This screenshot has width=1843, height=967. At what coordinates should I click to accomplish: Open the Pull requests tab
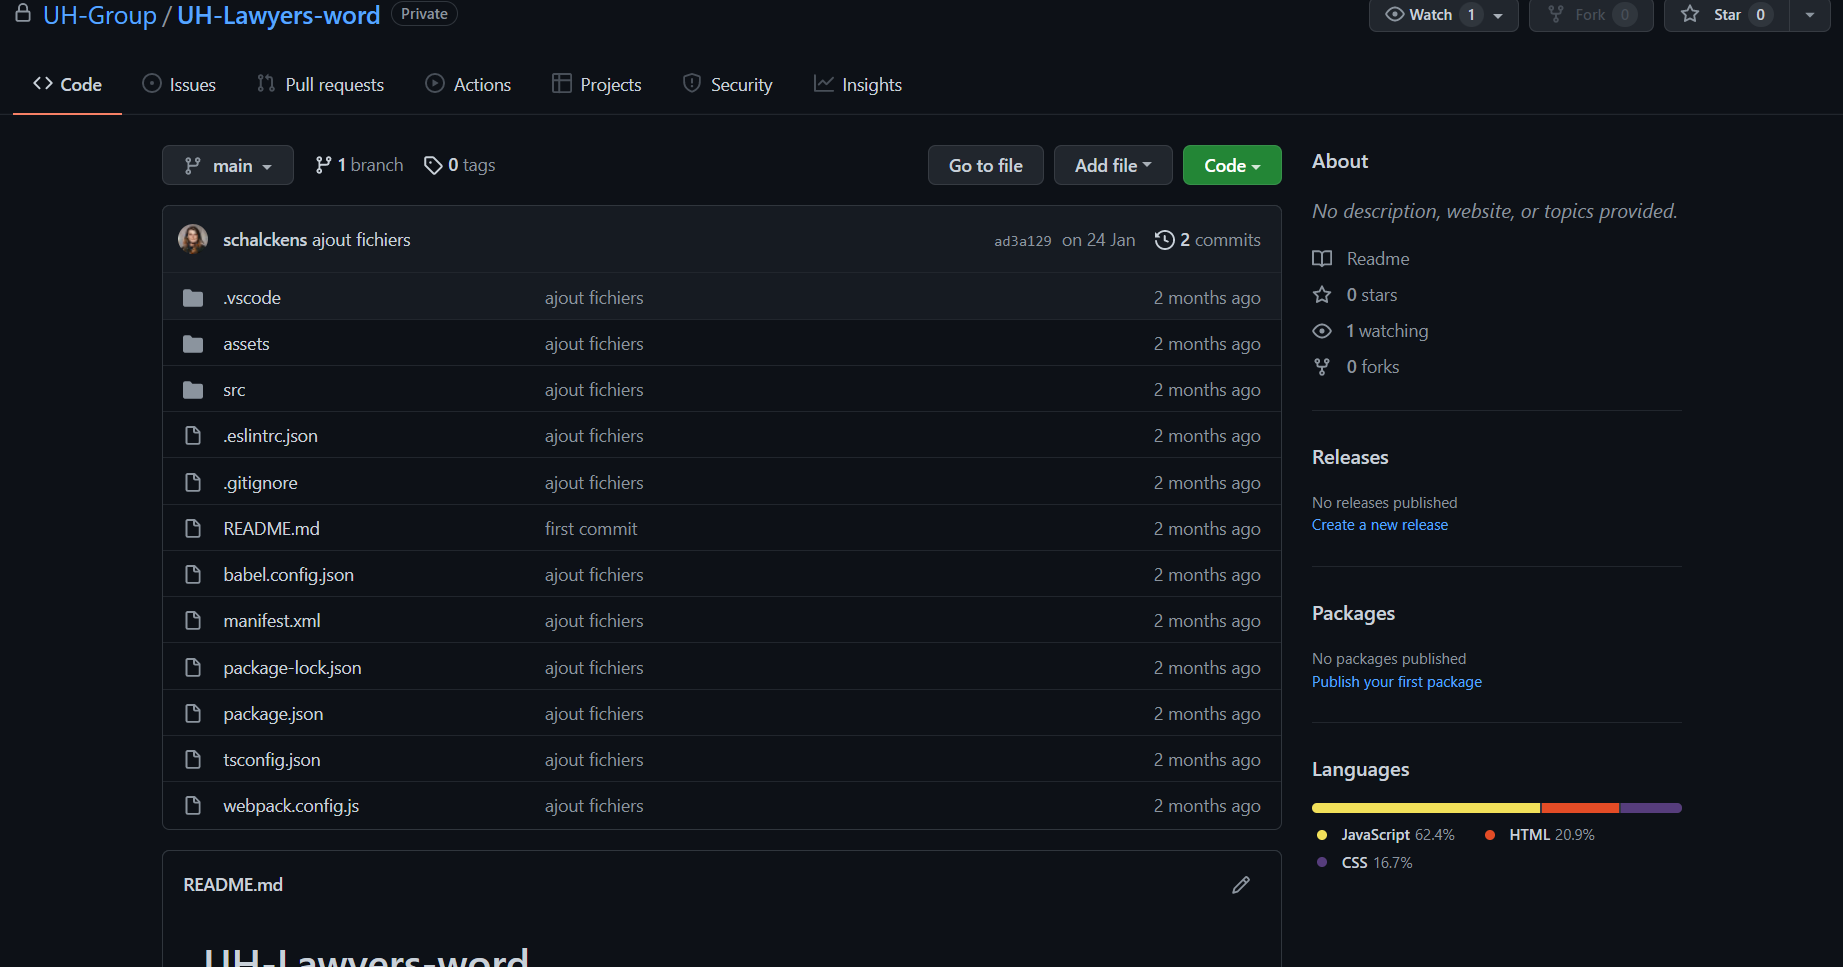pyautogui.click(x=320, y=85)
